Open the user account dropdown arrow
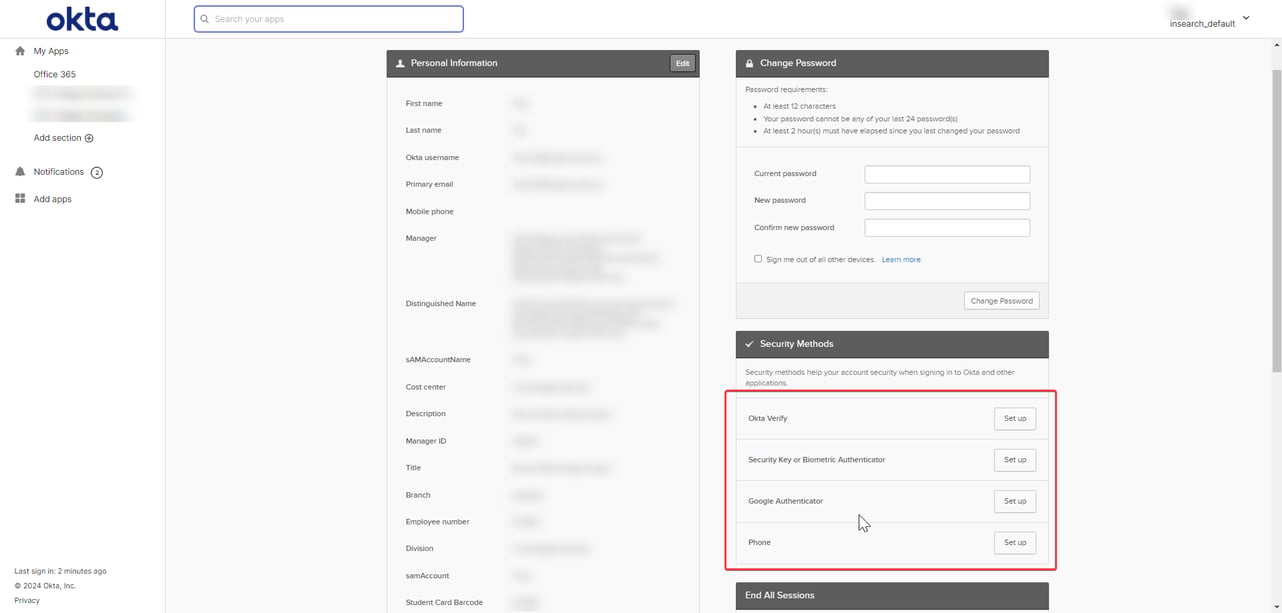The width and height of the screenshot is (1282, 613). click(1246, 18)
